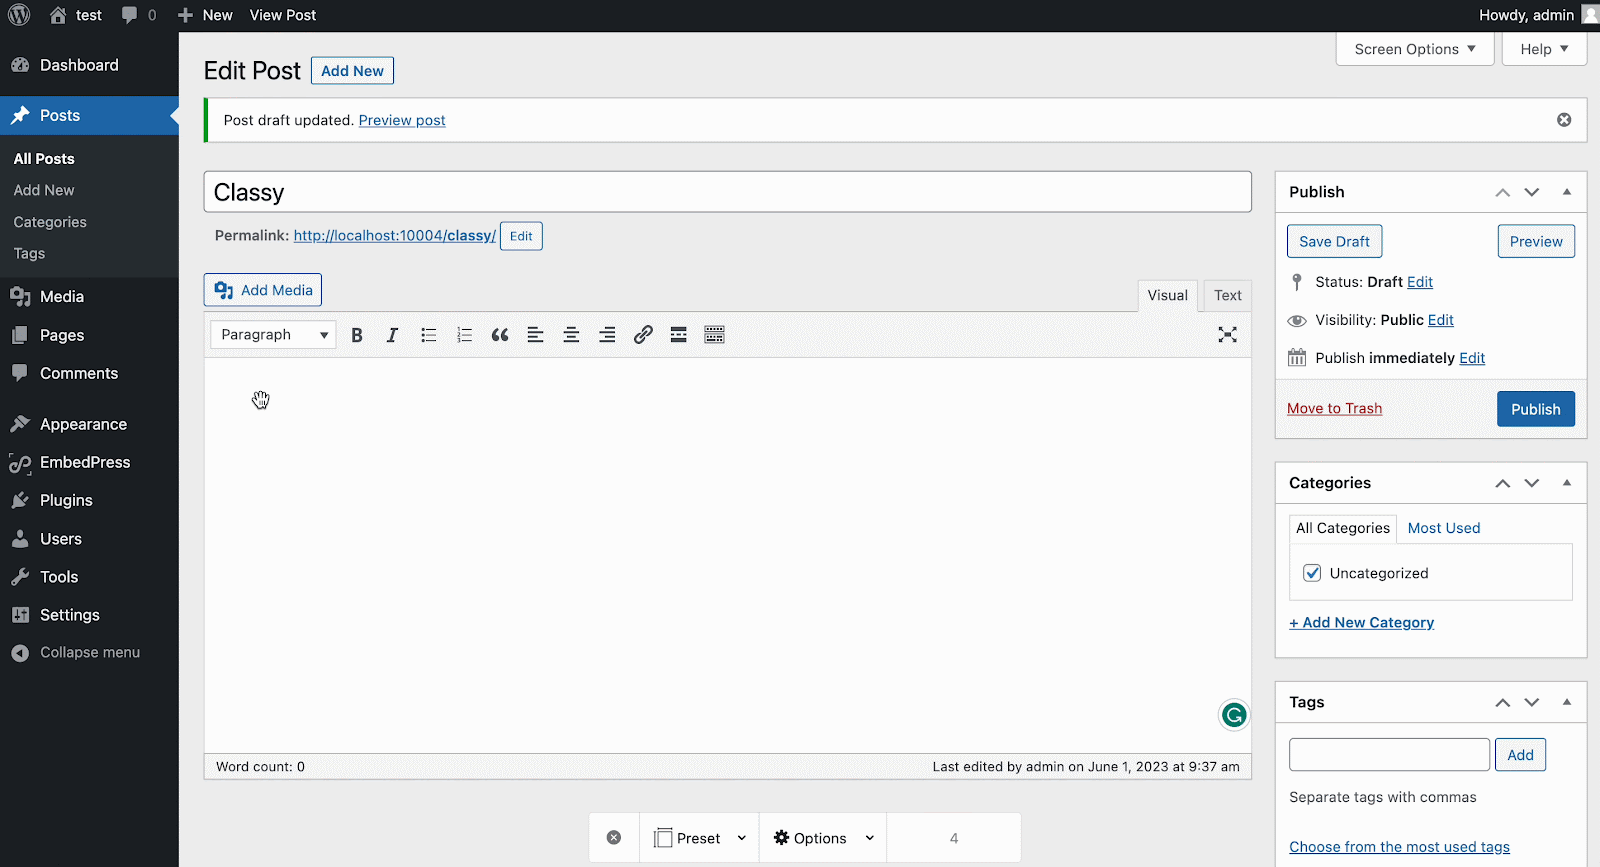The height and width of the screenshot is (867, 1600).
Task: Switch to Most Used categories tab
Action: pos(1443,528)
